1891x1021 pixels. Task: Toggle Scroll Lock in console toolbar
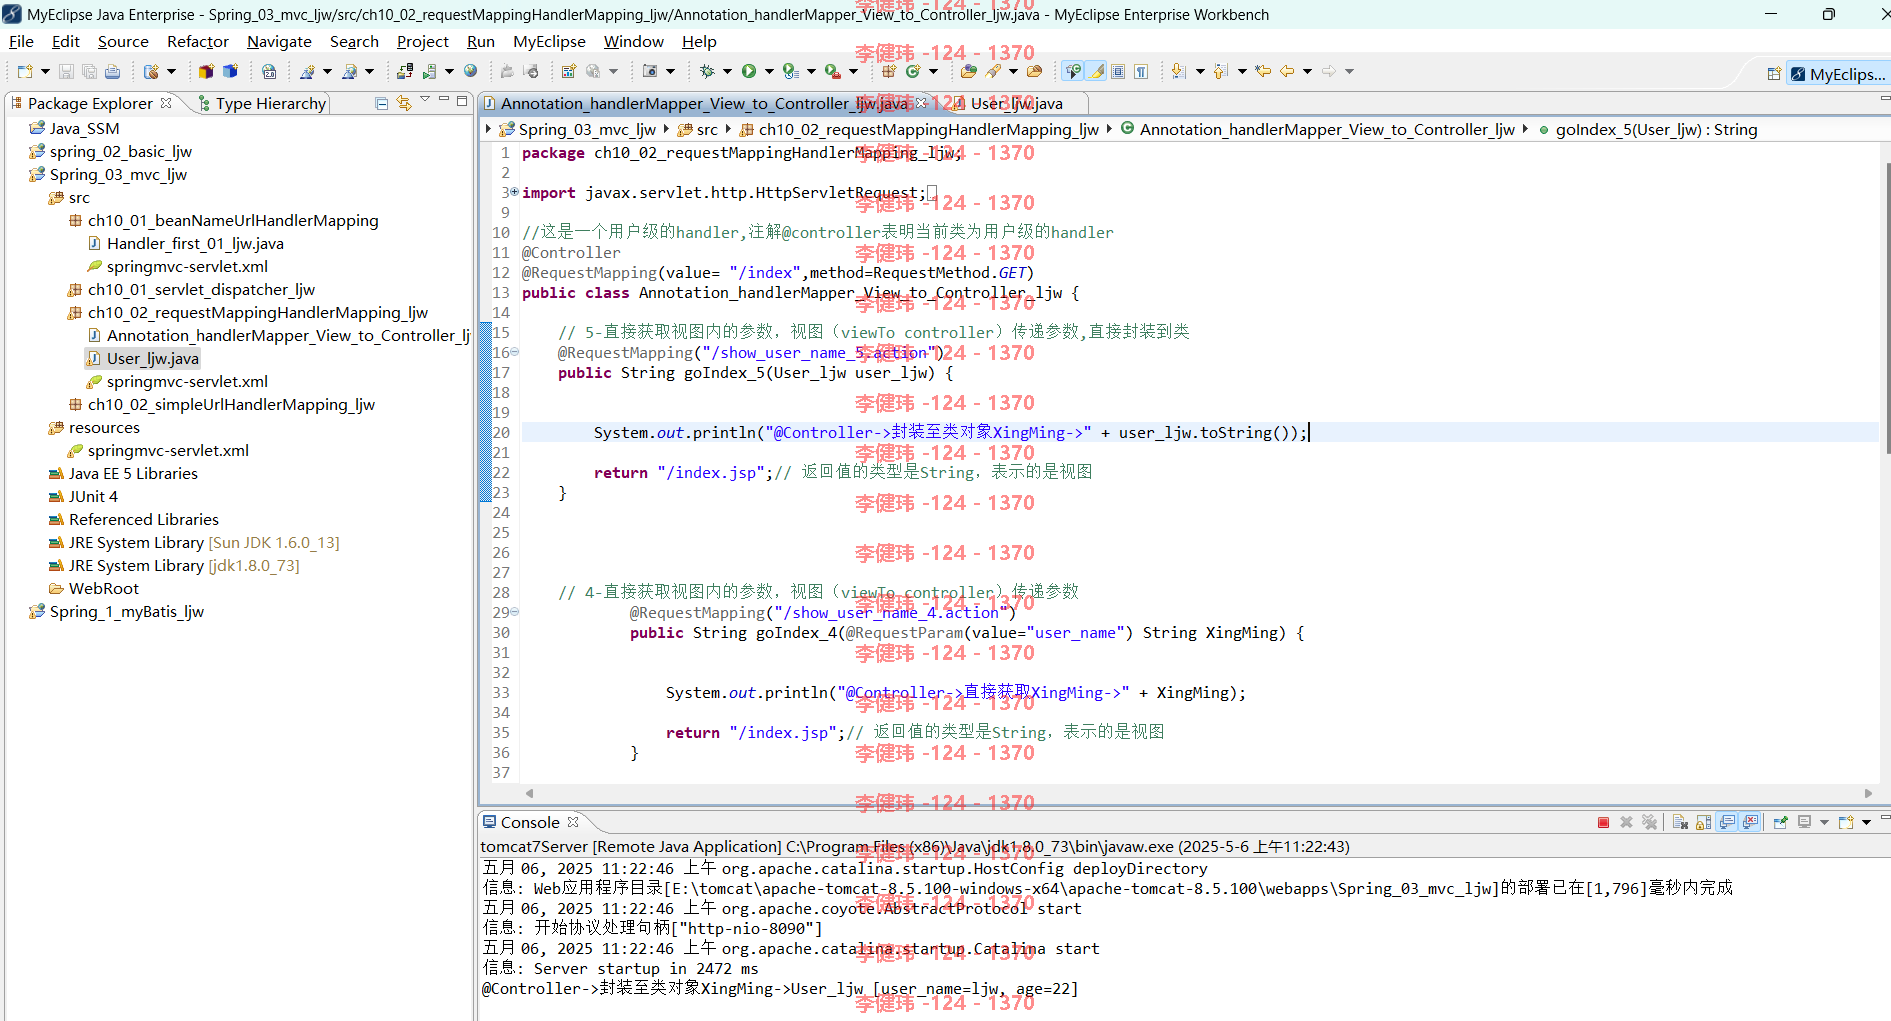click(x=1703, y=822)
